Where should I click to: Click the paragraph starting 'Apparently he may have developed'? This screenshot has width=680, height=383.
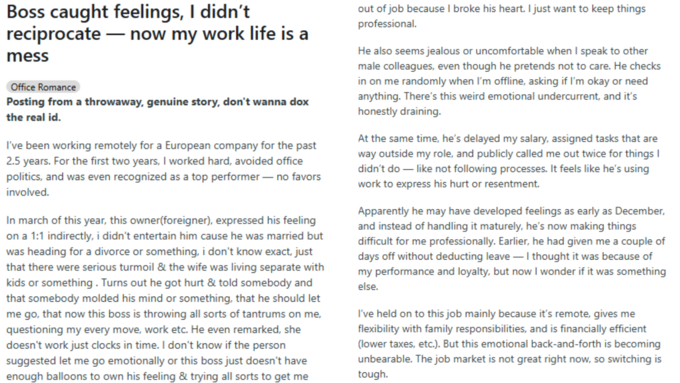(512, 249)
